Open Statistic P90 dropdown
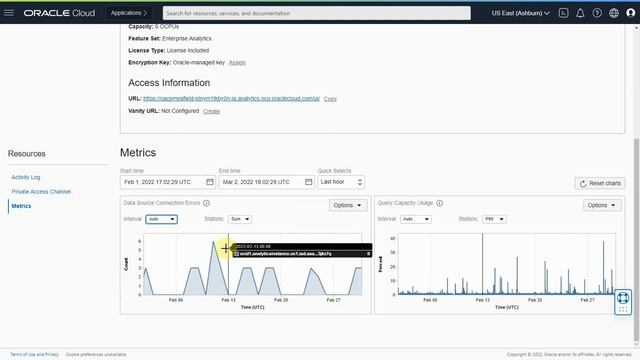The width and height of the screenshot is (640, 360). coord(494,219)
